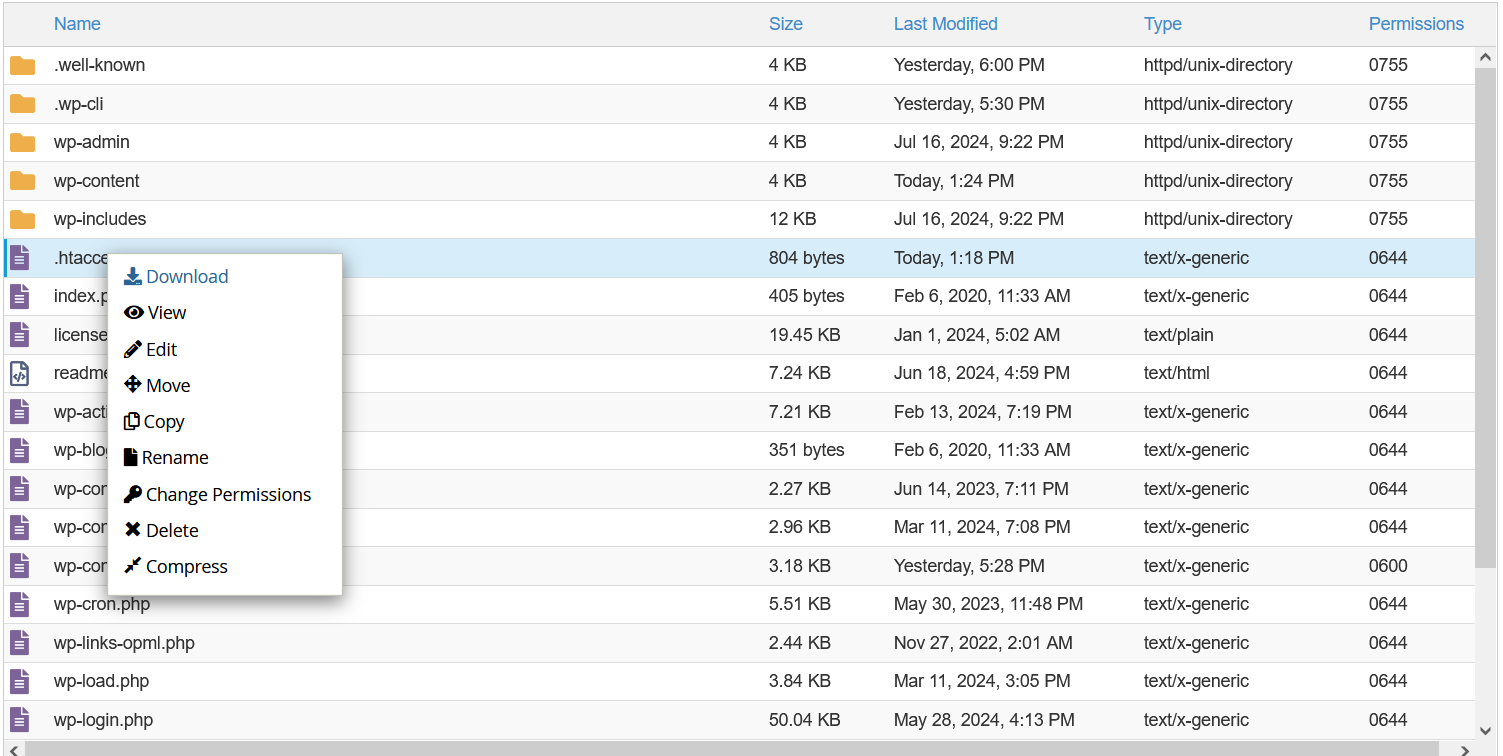Select Rename in the context menu
The image size is (1503, 756).
point(166,458)
